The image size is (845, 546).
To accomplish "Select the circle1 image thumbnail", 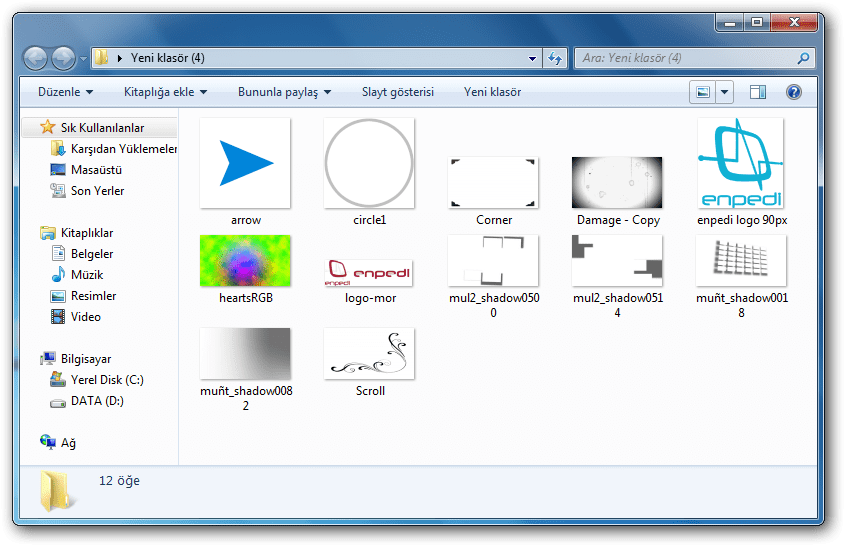I will 369,163.
